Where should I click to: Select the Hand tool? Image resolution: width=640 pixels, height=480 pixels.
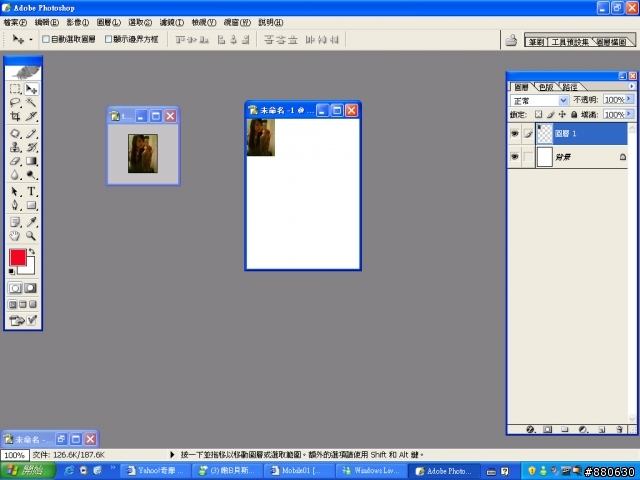click(x=15, y=236)
